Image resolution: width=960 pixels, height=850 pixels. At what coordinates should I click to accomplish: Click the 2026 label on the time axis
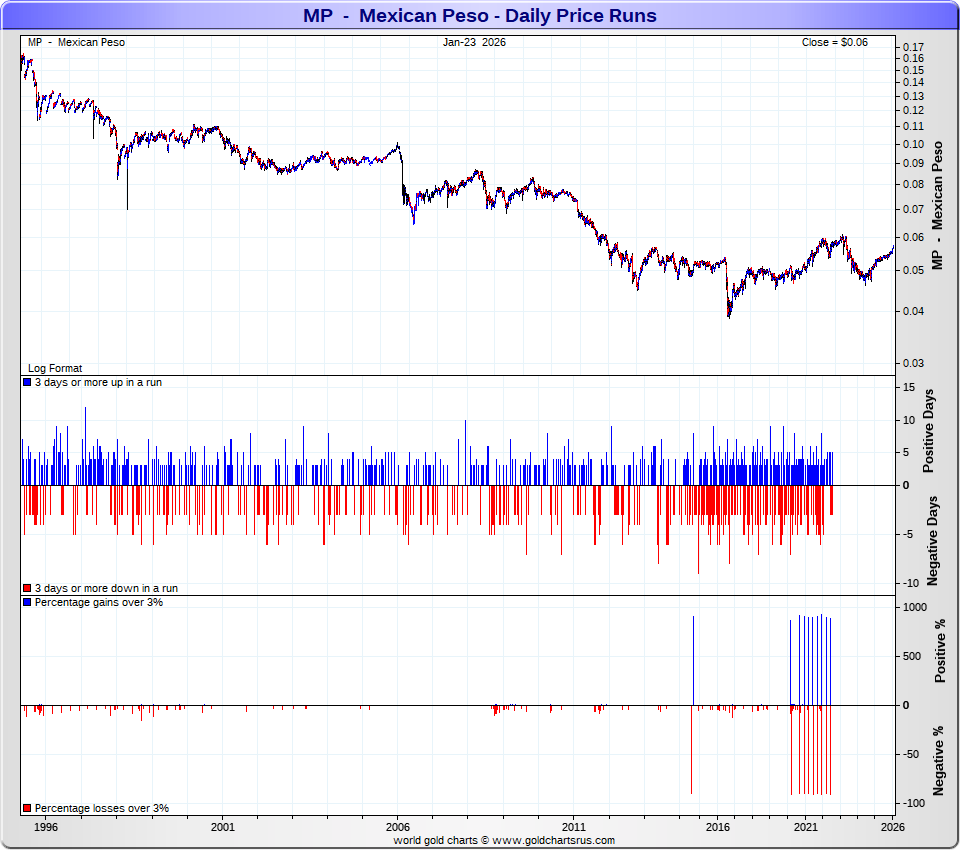click(x=893, y=827)
